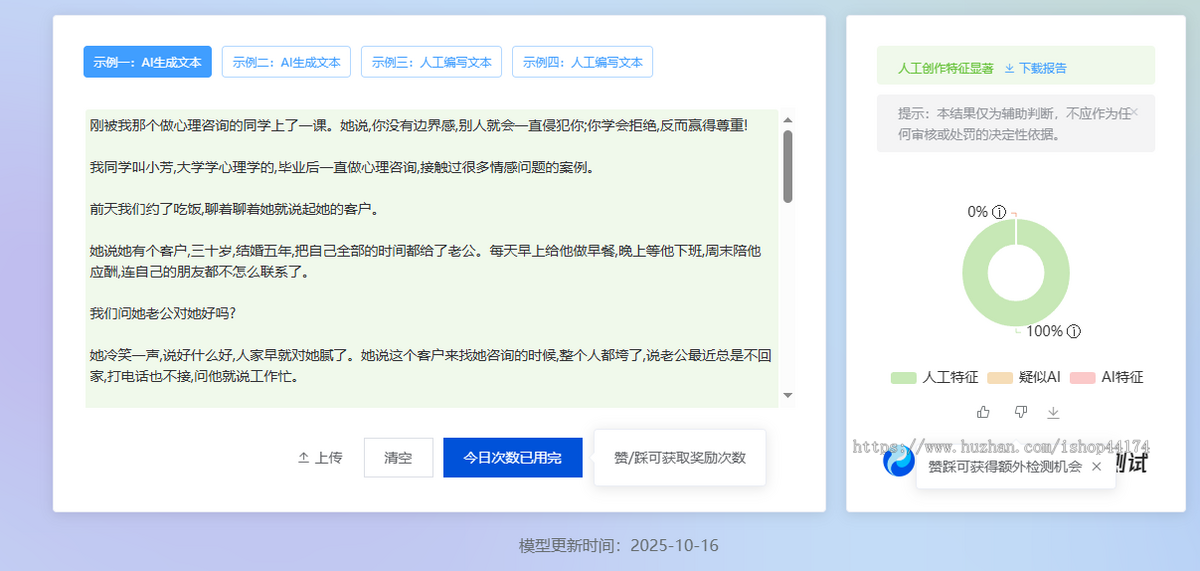Click the 下载报告 download report link

tap(1035, 68)
